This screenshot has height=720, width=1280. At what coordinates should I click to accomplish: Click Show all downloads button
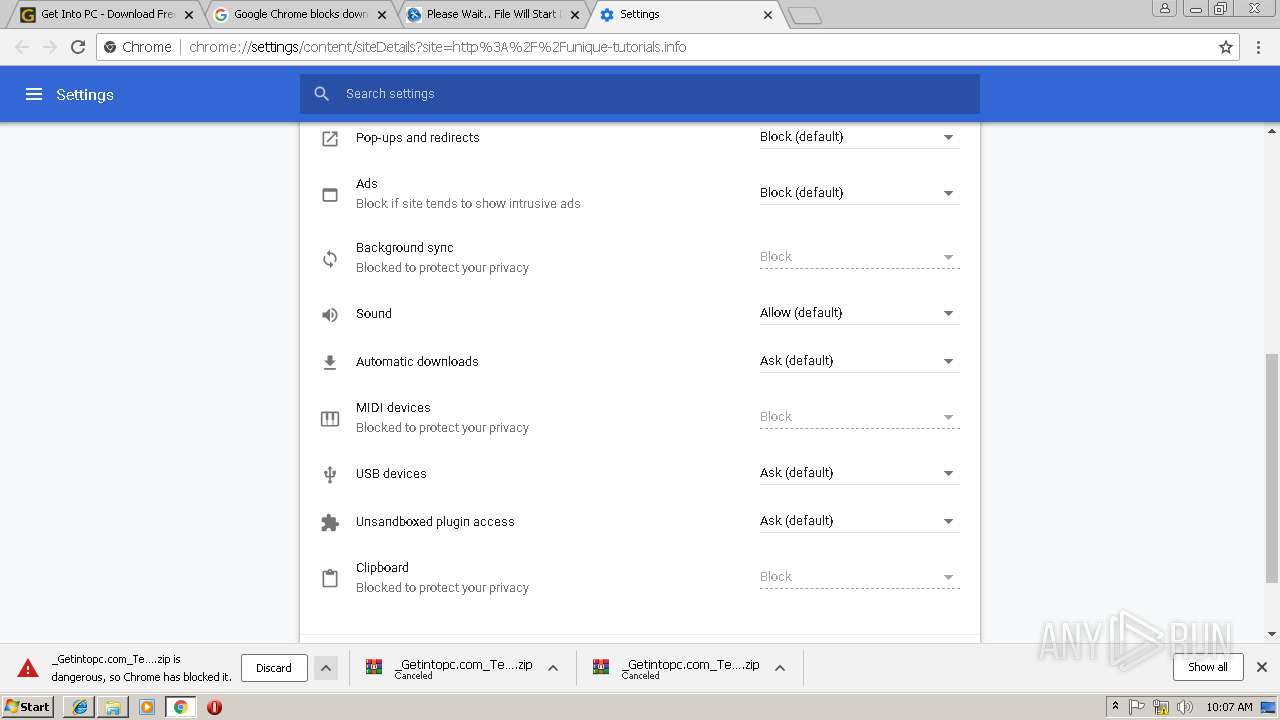pyautogui.click(x=1208, y=667)
